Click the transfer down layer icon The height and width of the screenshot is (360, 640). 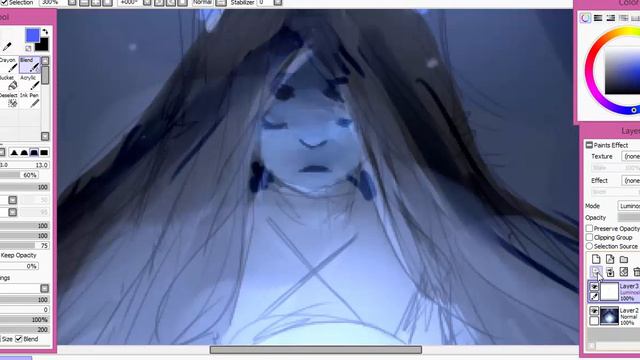click(596, 272)
